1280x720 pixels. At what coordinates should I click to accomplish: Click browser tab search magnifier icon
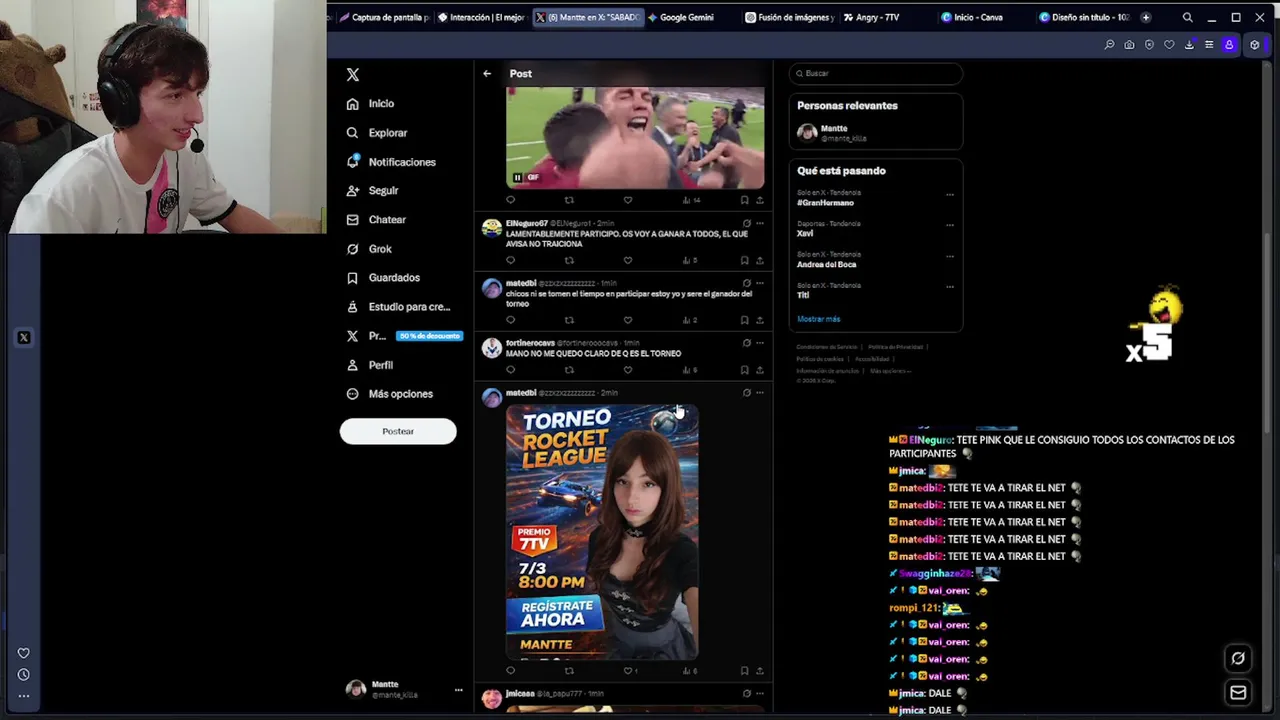pyautogui.click(x=1187, y=17)
